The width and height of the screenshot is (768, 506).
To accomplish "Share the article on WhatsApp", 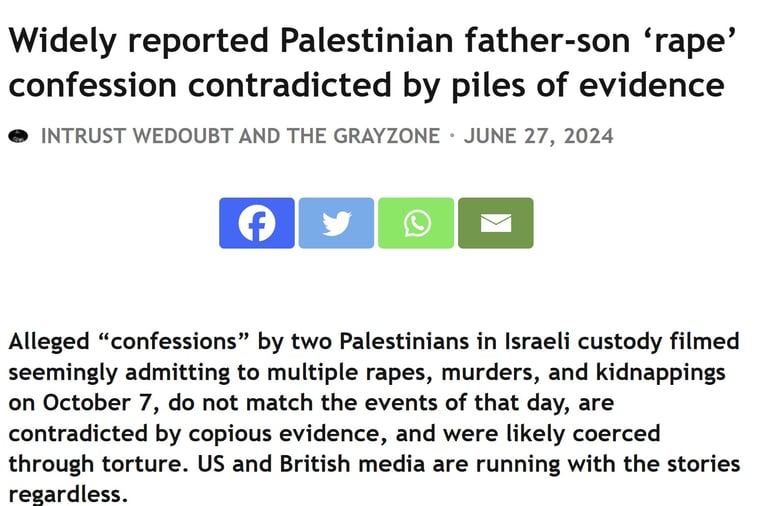I will coord(416,223).
